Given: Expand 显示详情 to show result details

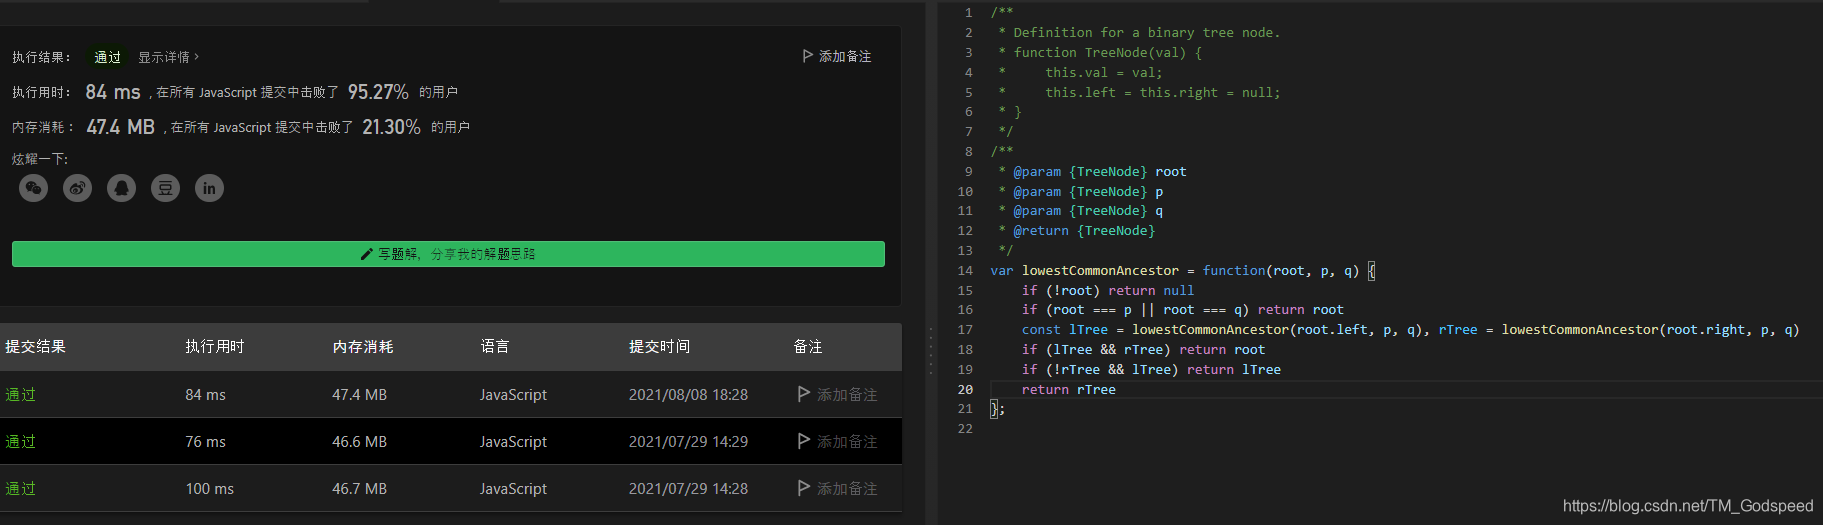Looking at the screenshot, I should pyautogui.click(x=169, y=57).
